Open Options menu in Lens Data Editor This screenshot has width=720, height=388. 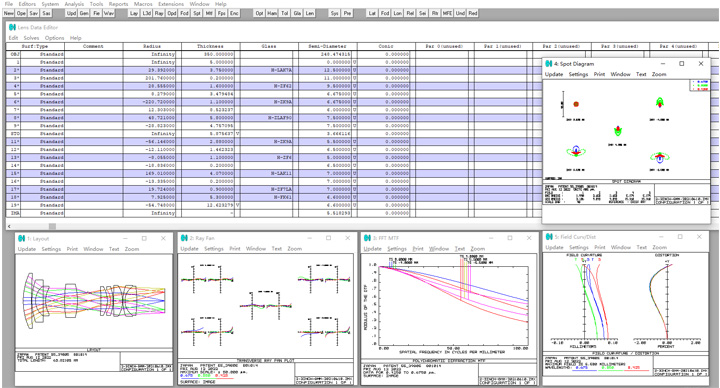[x=54, y=38]
